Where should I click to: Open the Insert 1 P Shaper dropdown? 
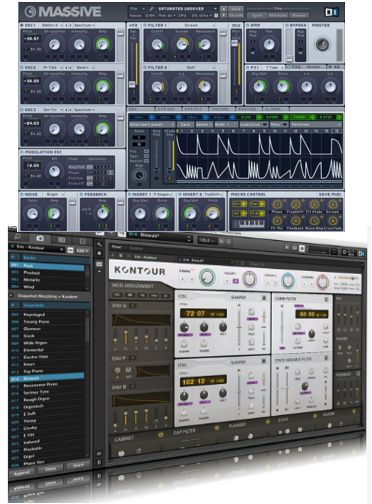(x=163, y=194)
